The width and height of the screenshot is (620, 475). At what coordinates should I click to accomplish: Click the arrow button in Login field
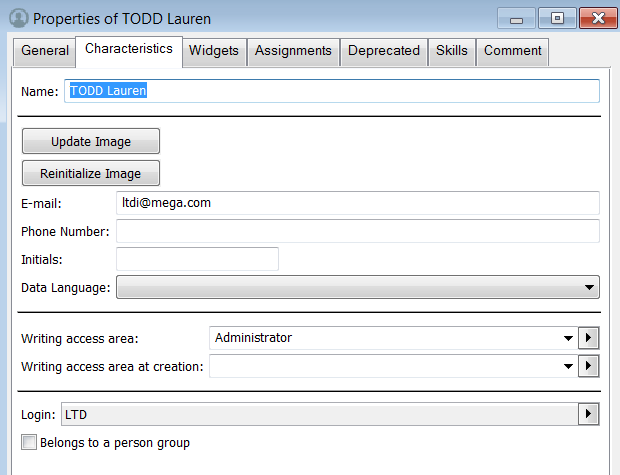pyautogui.click(x=589, y=414)
